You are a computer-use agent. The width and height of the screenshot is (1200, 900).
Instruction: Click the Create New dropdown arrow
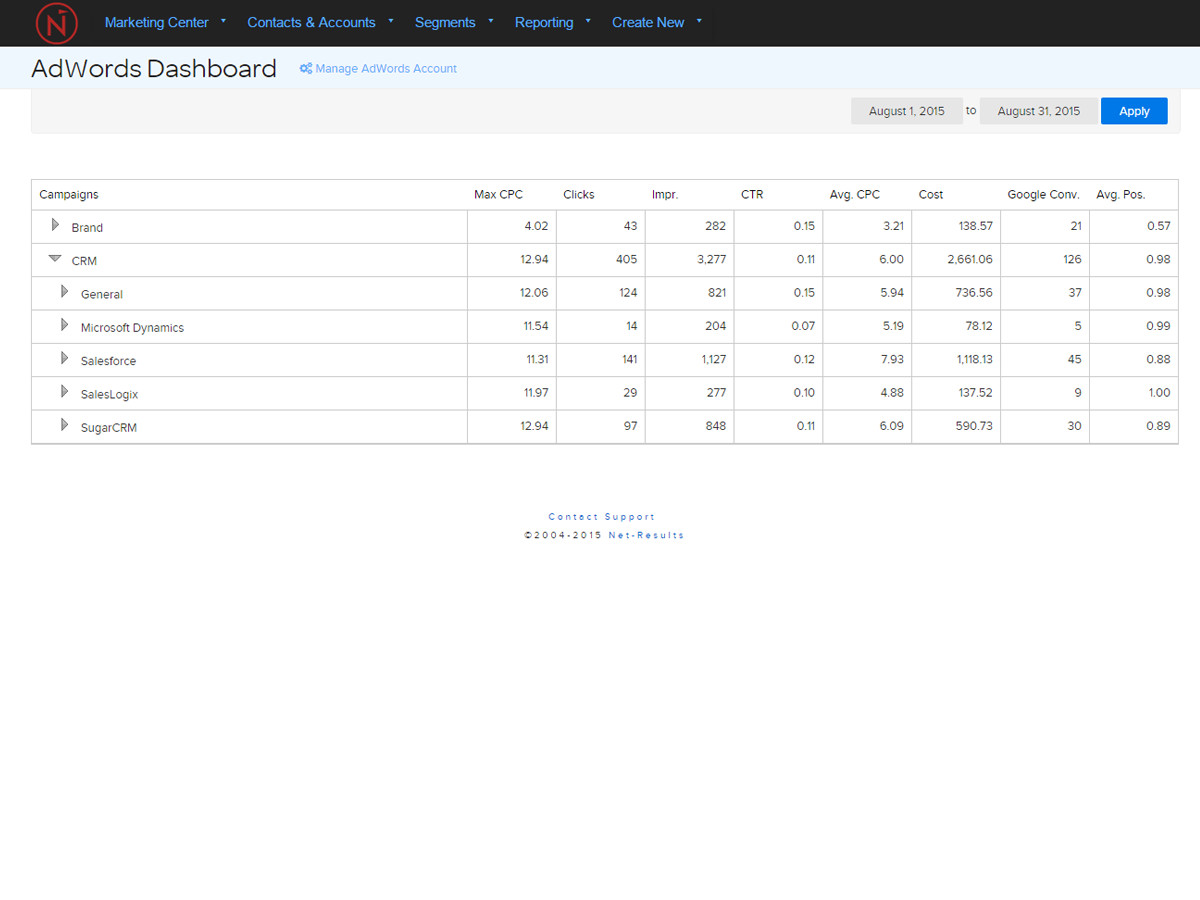tap(699, 20)
